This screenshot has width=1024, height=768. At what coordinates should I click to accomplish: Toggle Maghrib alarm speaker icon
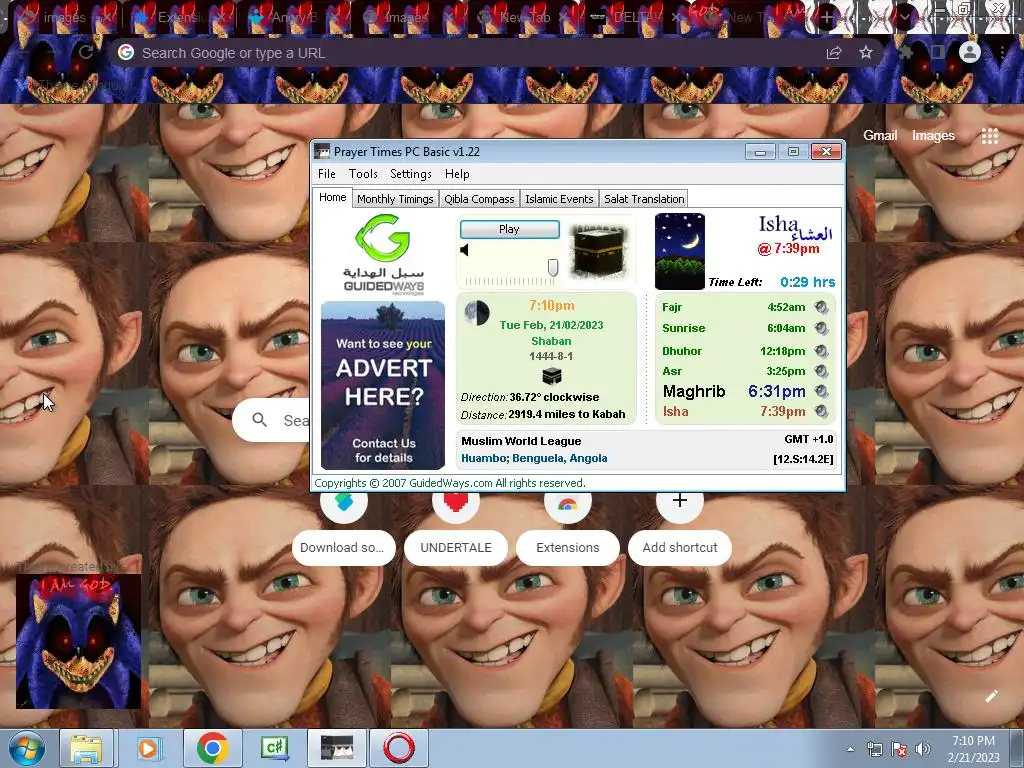tap(822, 391)
